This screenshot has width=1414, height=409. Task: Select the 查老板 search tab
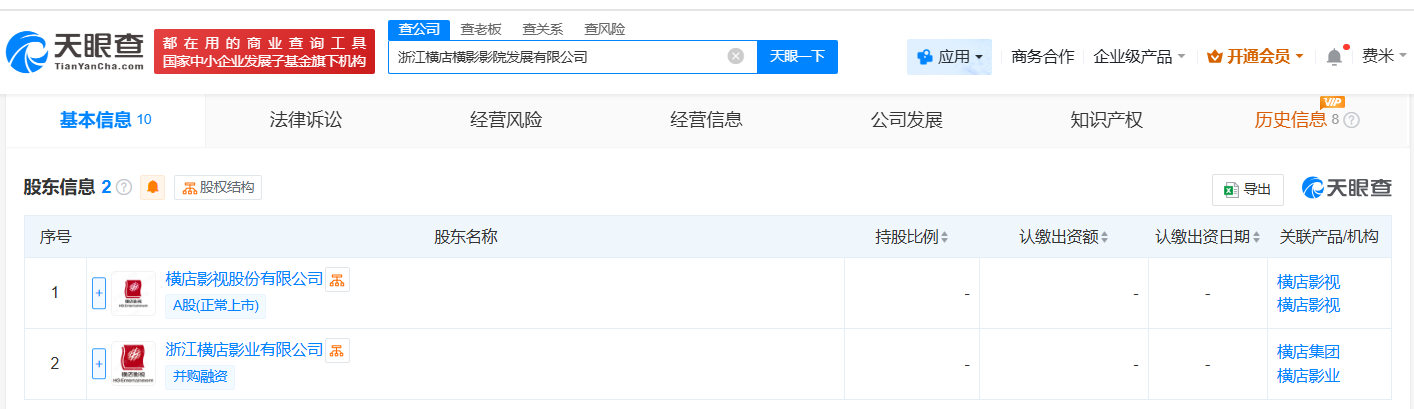[481, 29]
